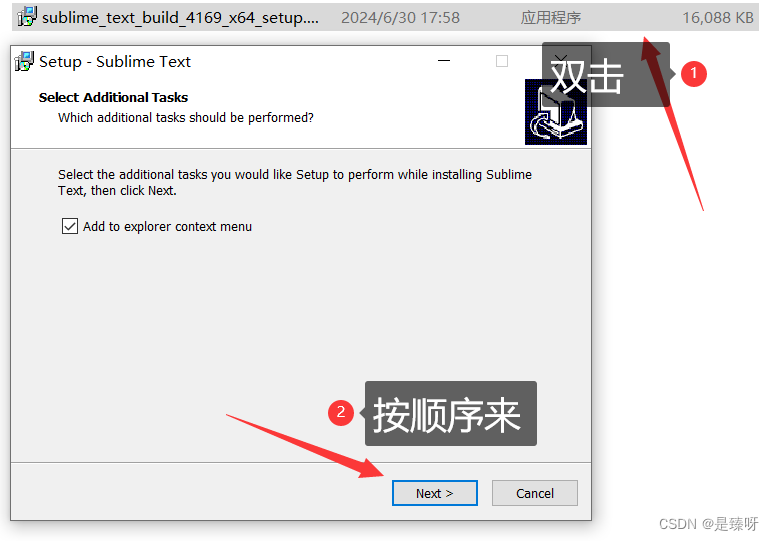
Task: Select the sublime_text_build_4169_x64_setup file name
Action: pyautogui.click(x=180, y=18)
